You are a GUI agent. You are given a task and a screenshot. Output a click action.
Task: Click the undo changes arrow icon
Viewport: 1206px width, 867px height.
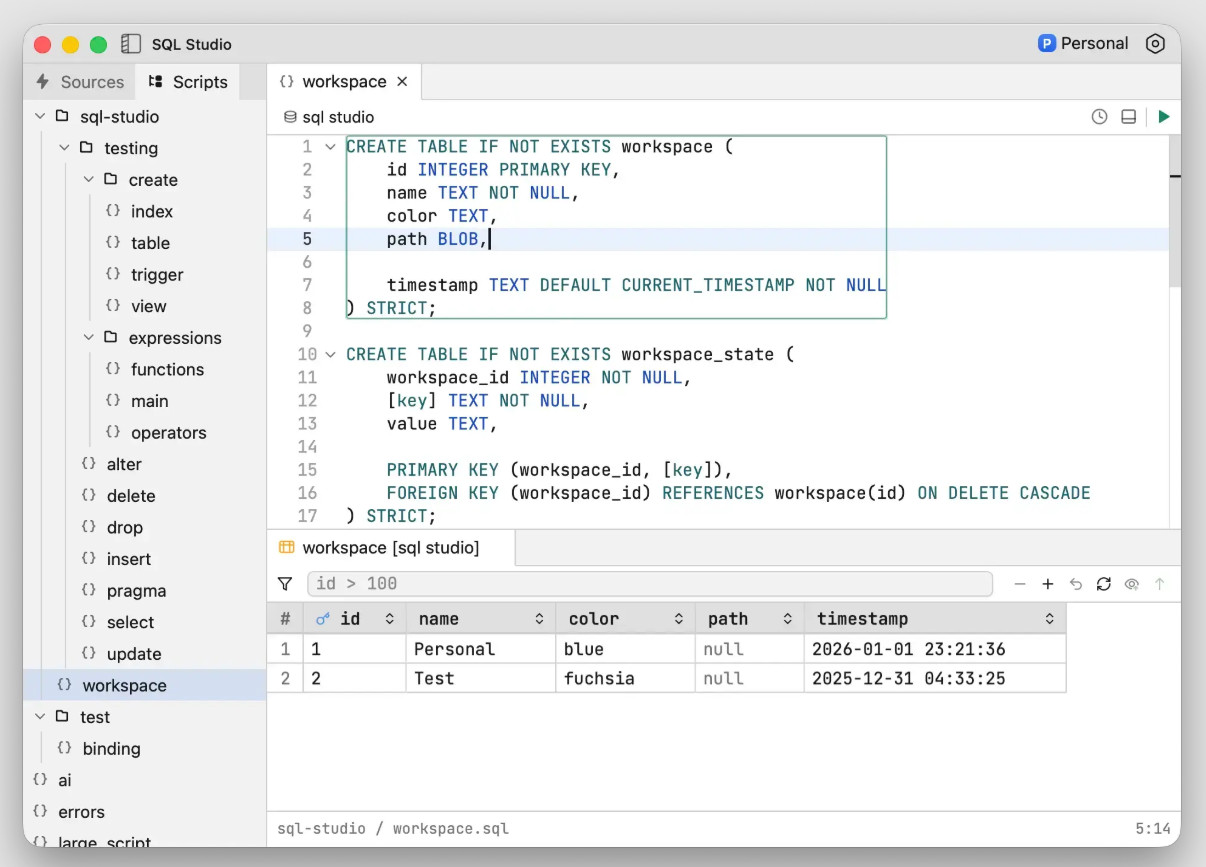click(x=1076, y=584)
